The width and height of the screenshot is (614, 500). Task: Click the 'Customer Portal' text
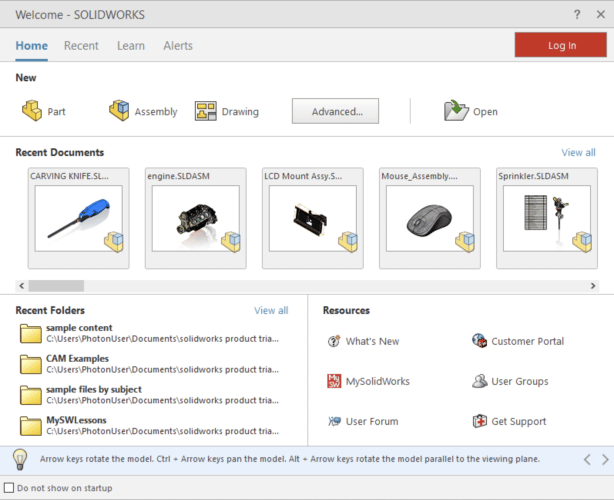pyautogui.click(x=527, y=341)
